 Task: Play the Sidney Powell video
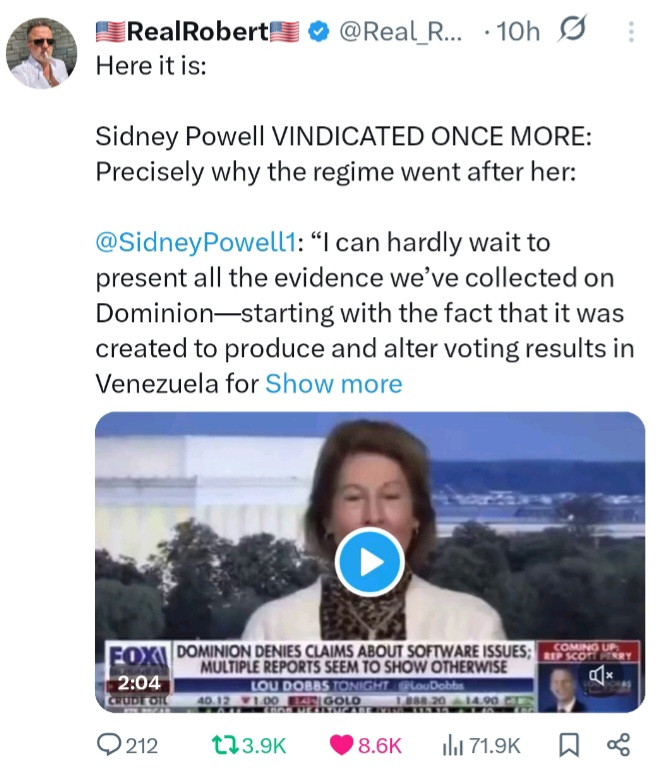[x=369, y=561]
